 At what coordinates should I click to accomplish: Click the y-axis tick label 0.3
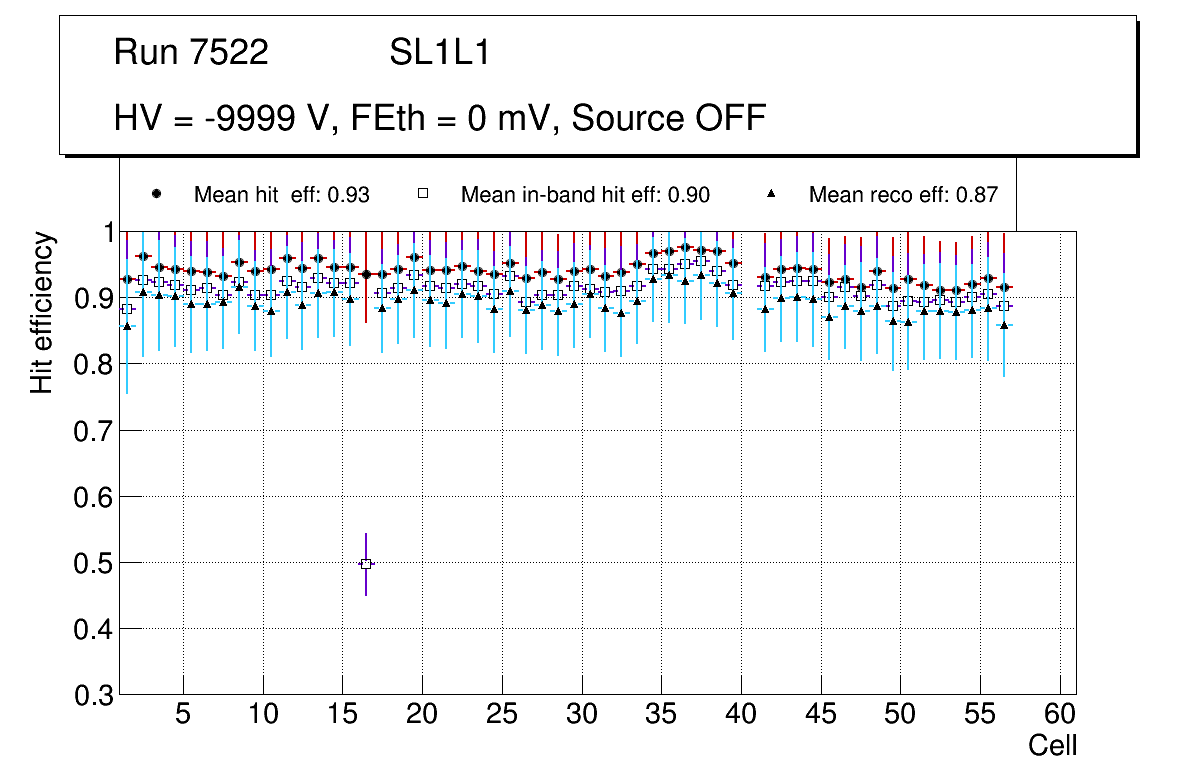92,695
